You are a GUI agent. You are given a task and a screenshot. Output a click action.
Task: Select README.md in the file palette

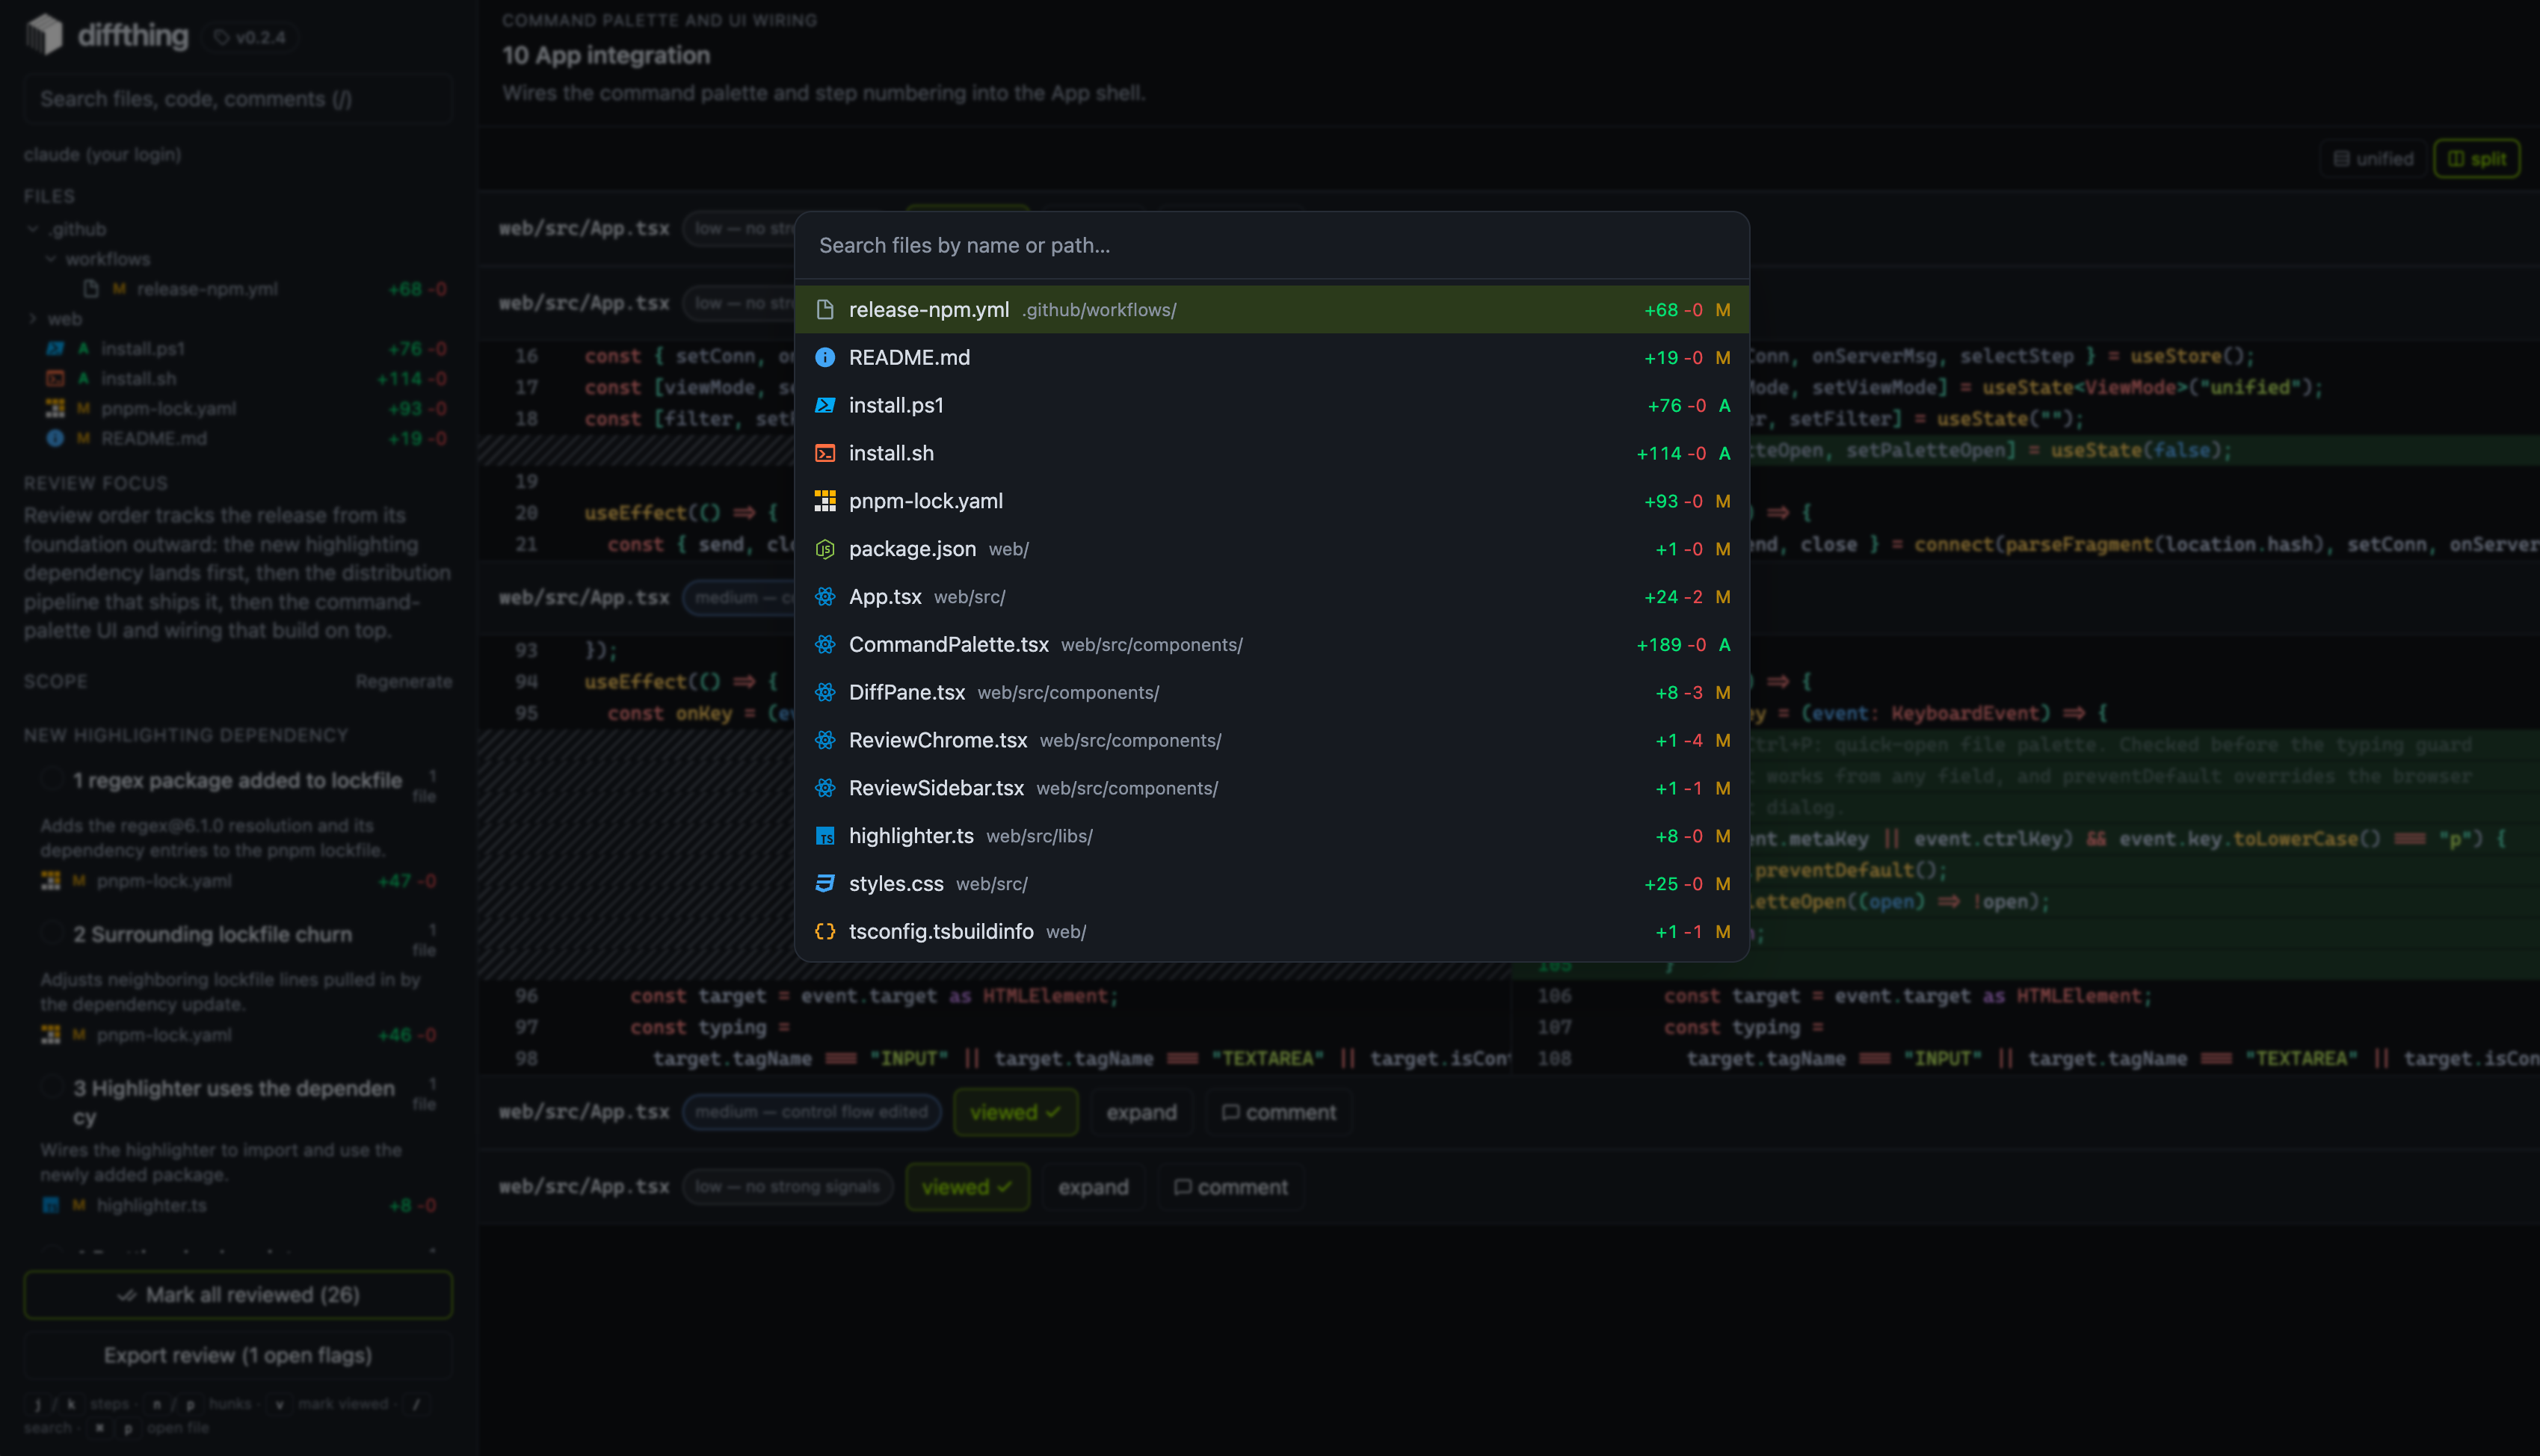(x=1271, y=358)
